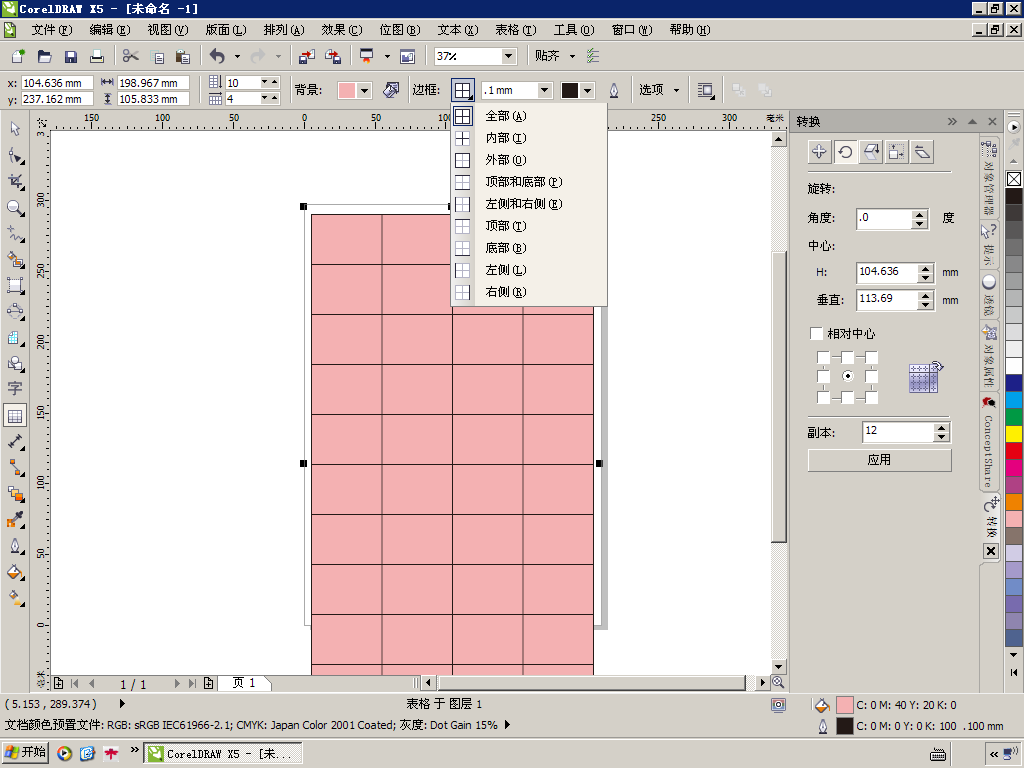This screenshot has width=1024, height=768.
Task: Expand the 选项 options dropdown
Action: coord(677,90)
